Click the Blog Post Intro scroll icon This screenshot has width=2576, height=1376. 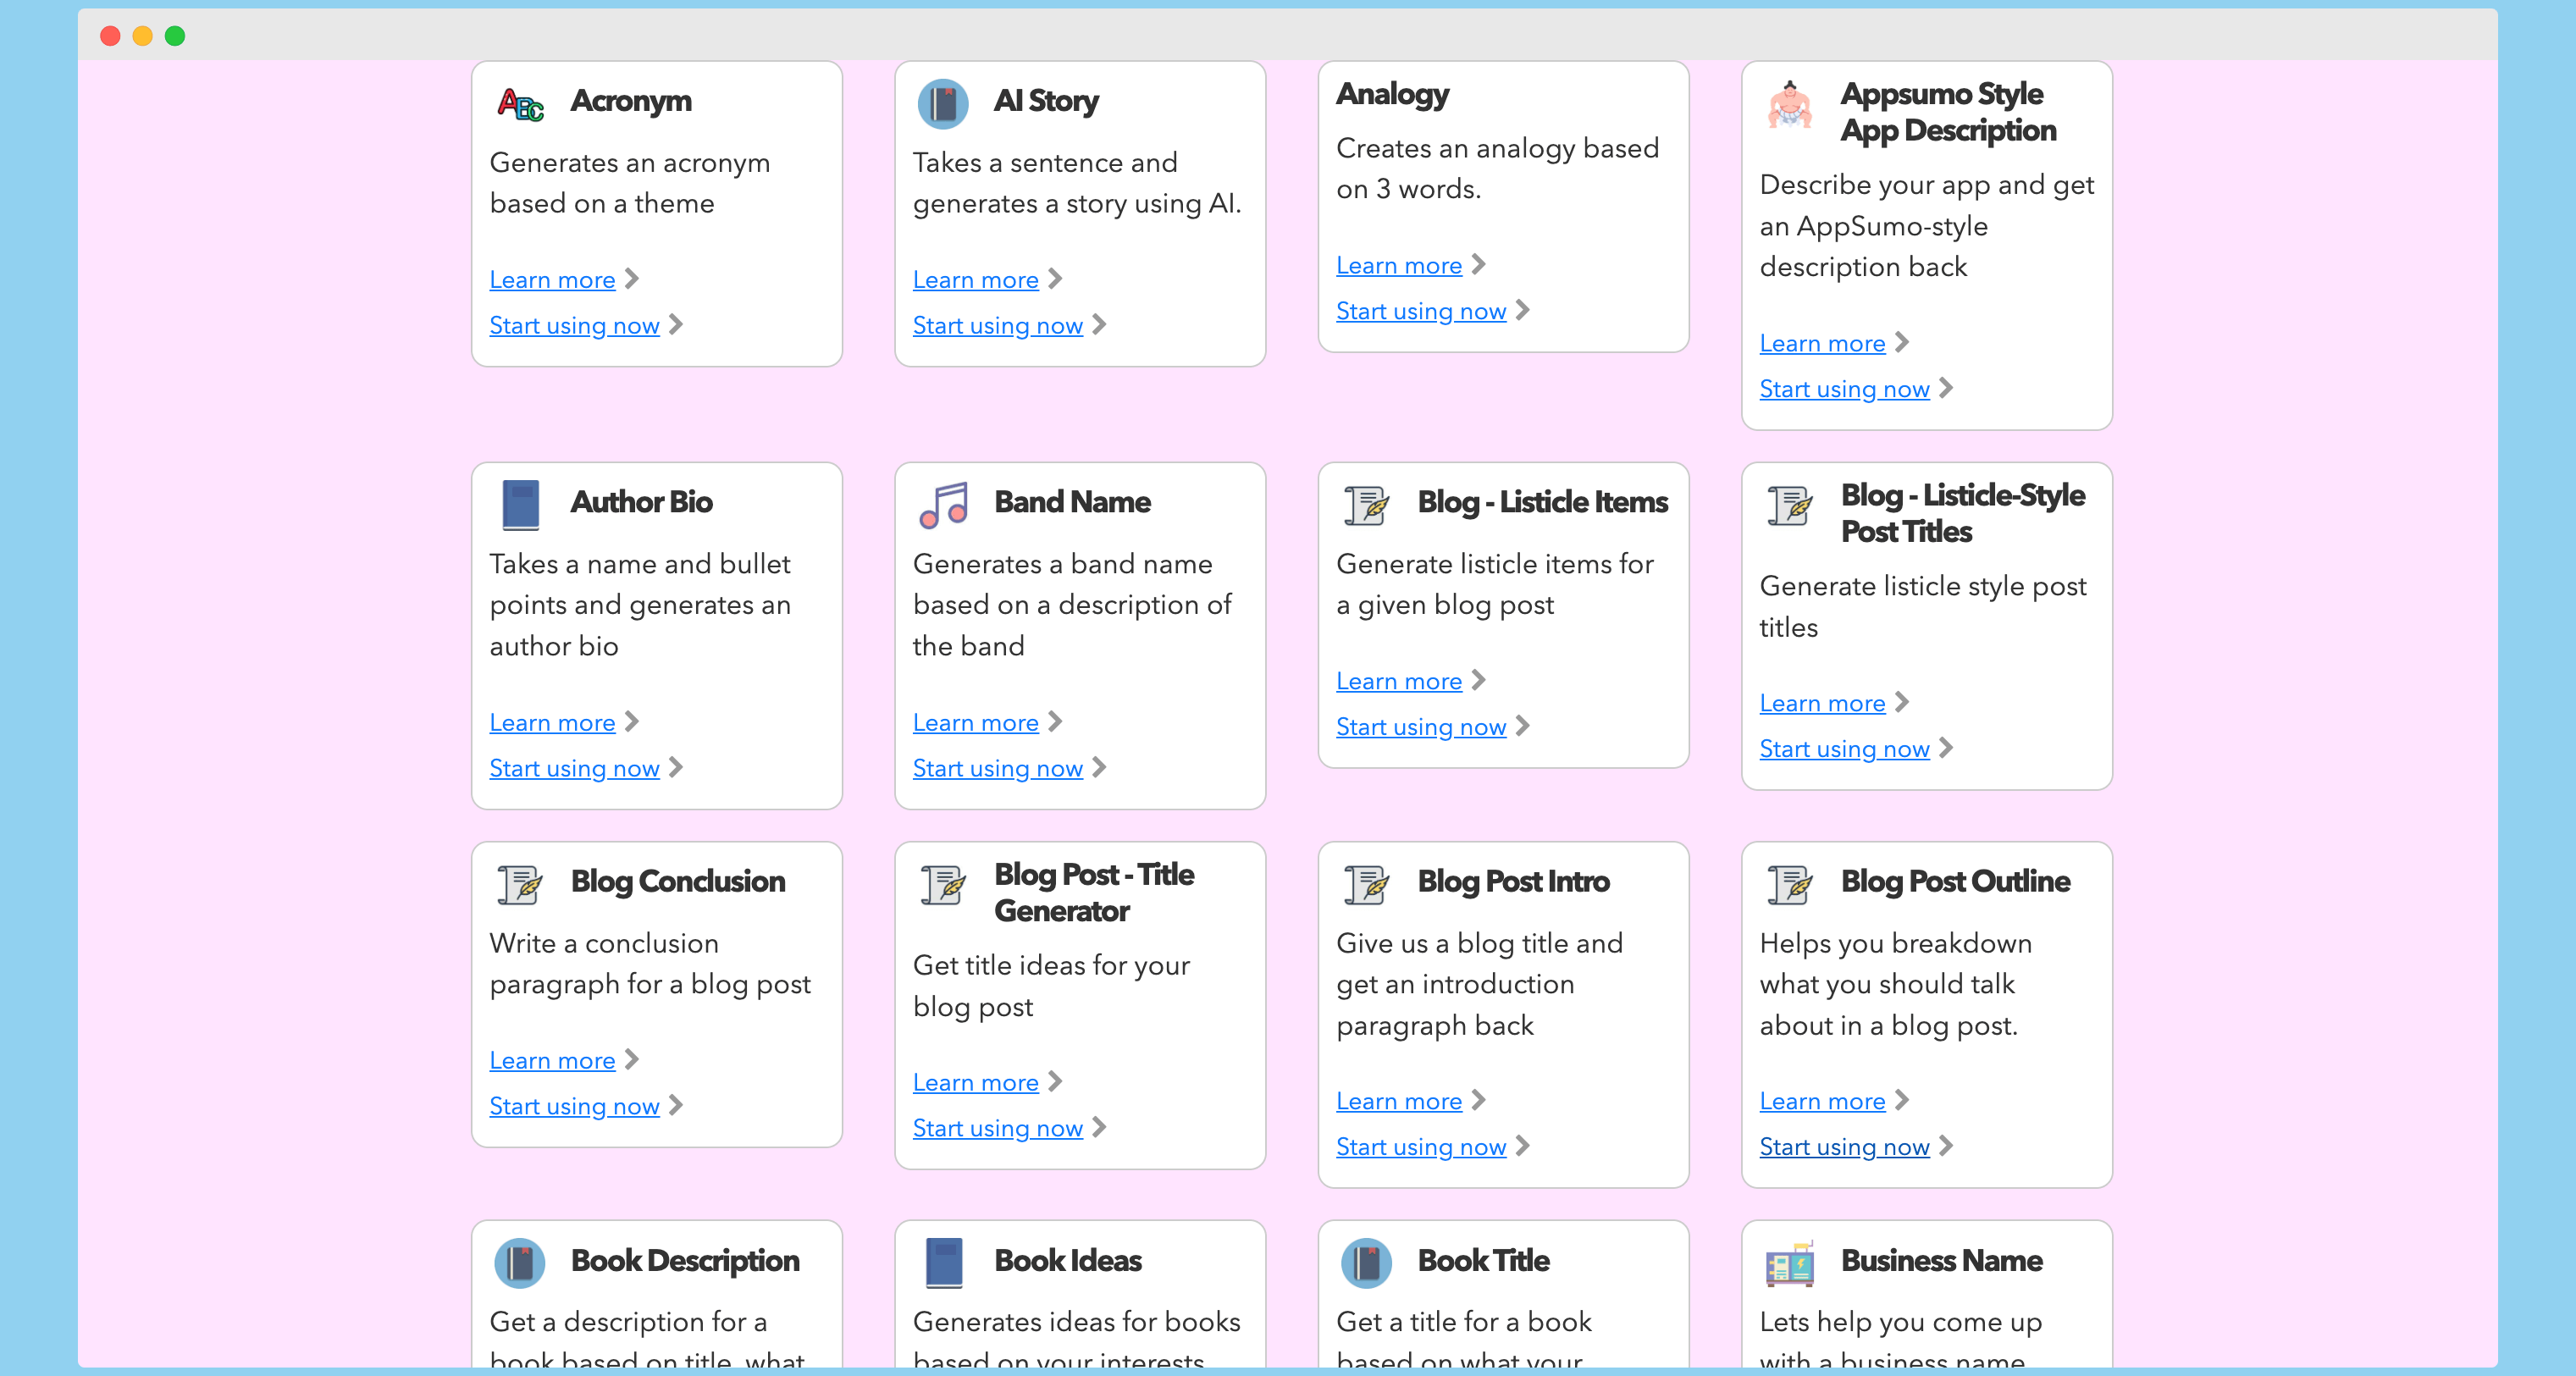1366,883
